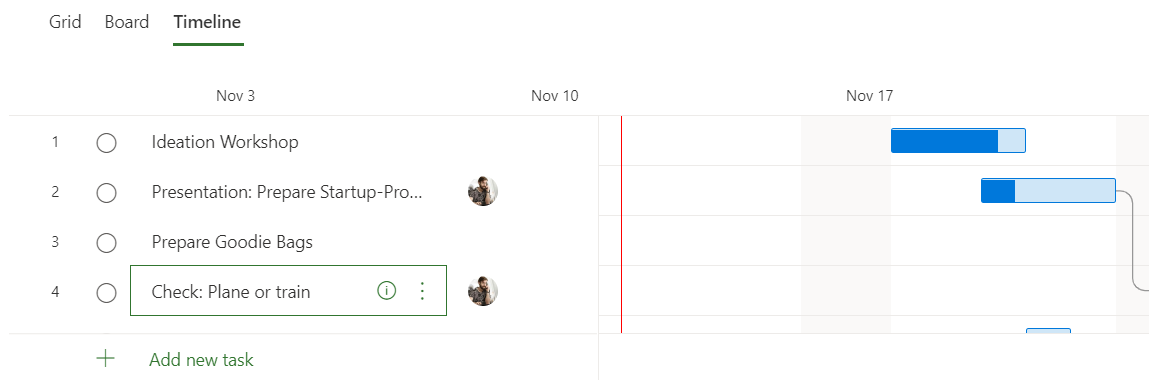Viewport: 1149px width, 380px height.
Task: Click the dependency connector line from Presentation bar
Action: coord(1133,242)
